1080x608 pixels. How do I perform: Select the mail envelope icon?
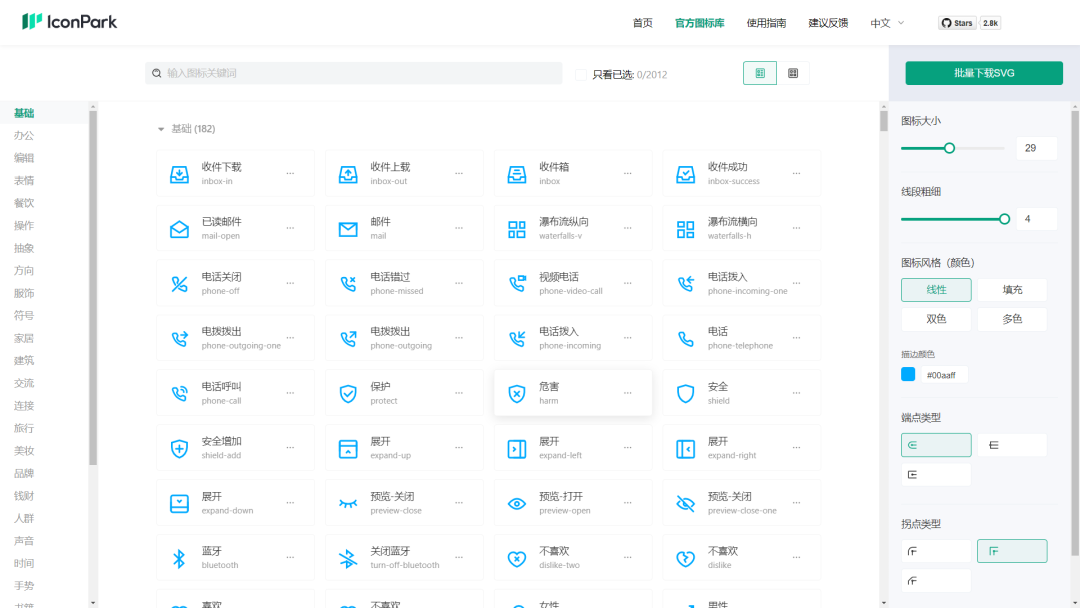348,229
